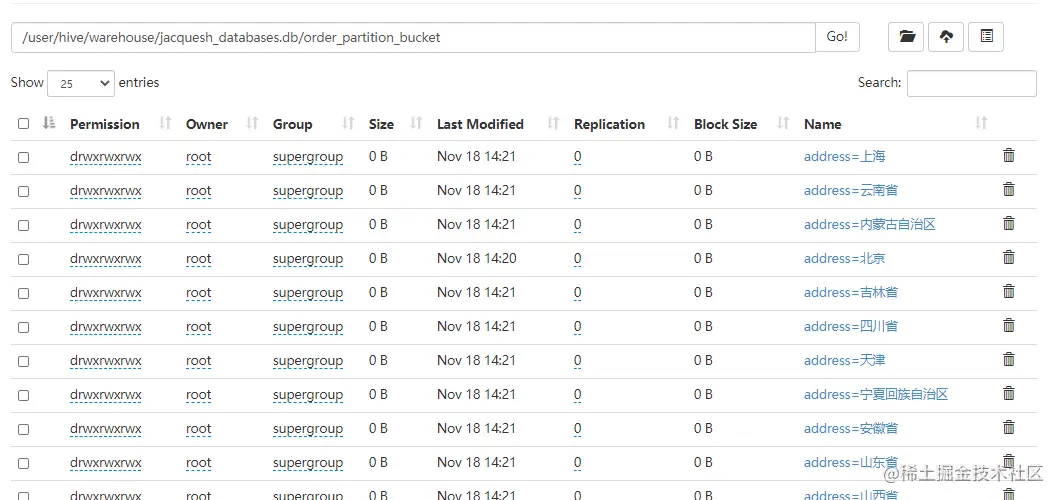Remove address=天津 with its trash icon
This screenshot has height=500, width=1060.
tap(1008, 360)
